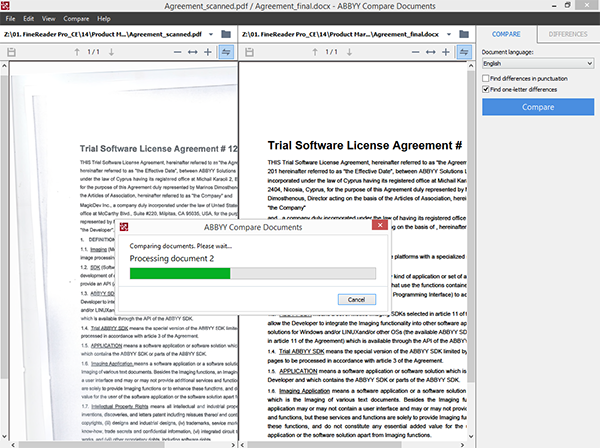Open folder icon for left document

coord(226,34)
